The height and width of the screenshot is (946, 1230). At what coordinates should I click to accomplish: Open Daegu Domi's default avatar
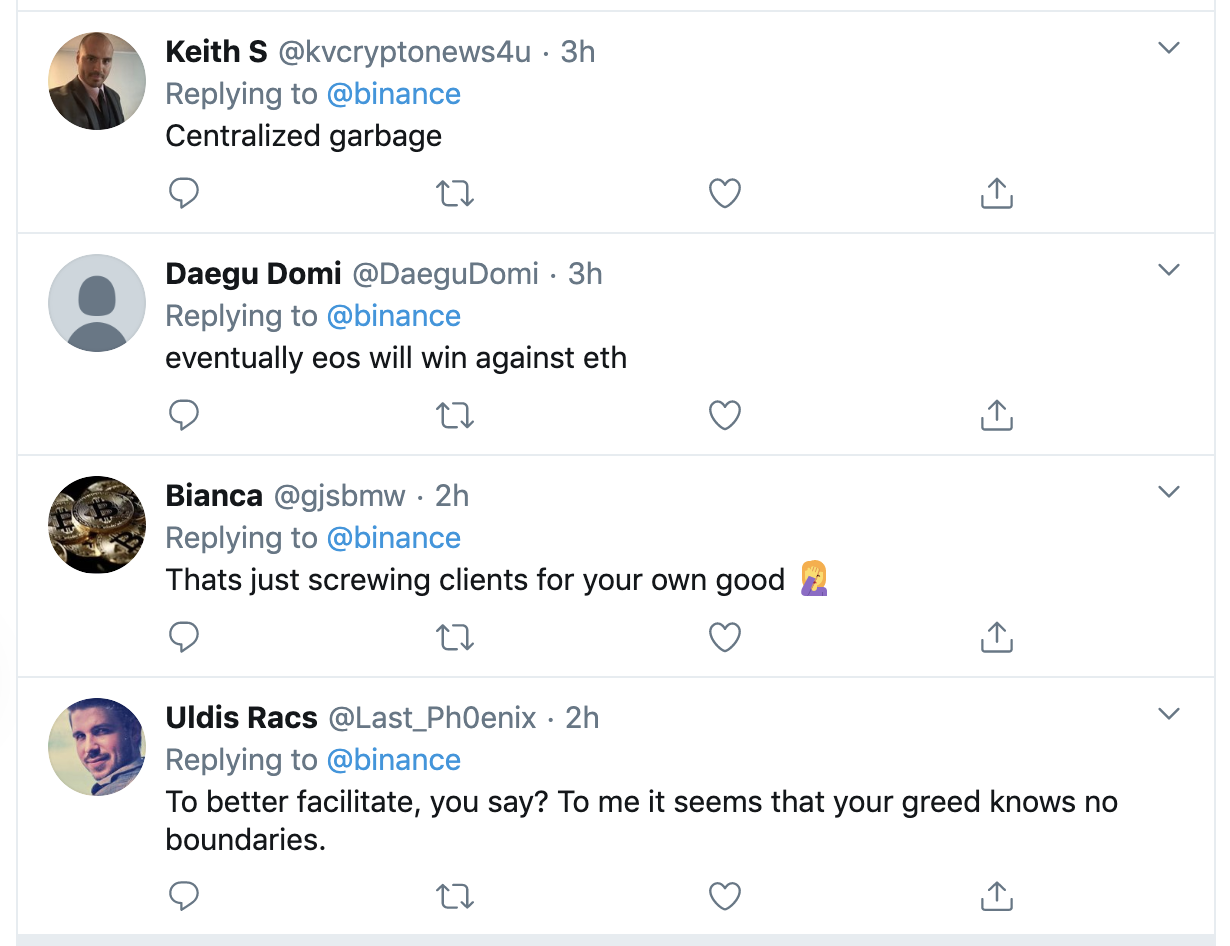pos(97,303)
